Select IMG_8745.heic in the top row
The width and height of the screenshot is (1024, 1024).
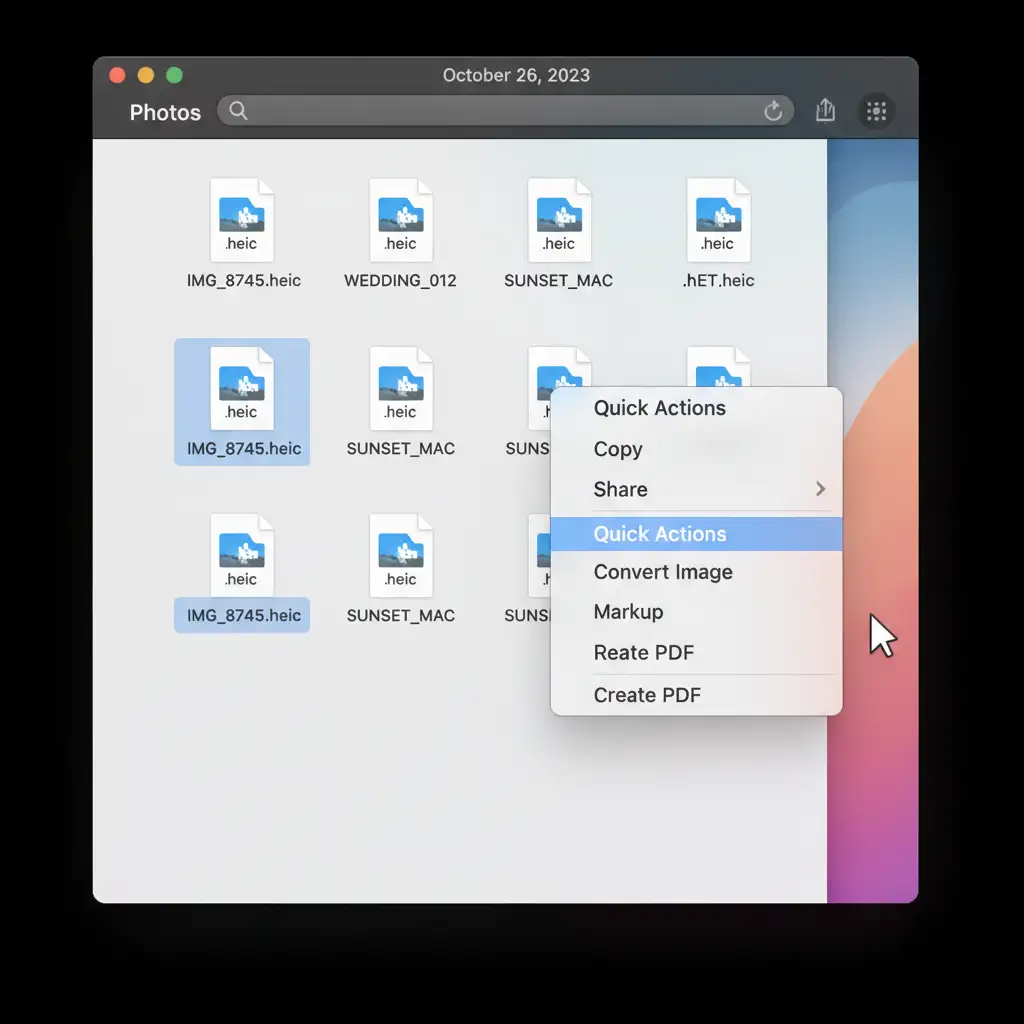tap(242, 221)
